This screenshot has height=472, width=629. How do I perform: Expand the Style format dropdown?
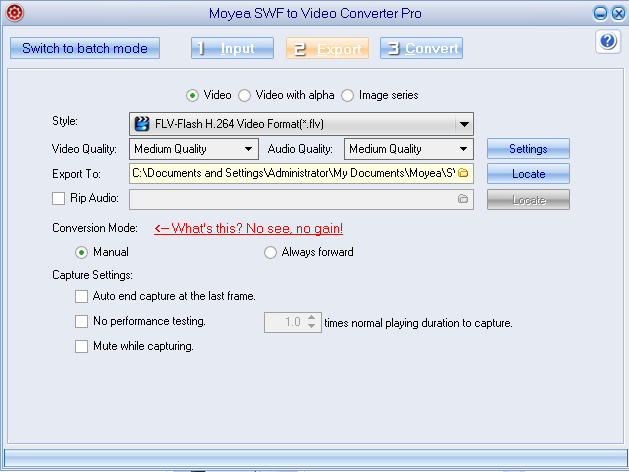pyautogui.click(x=464, y=124)
